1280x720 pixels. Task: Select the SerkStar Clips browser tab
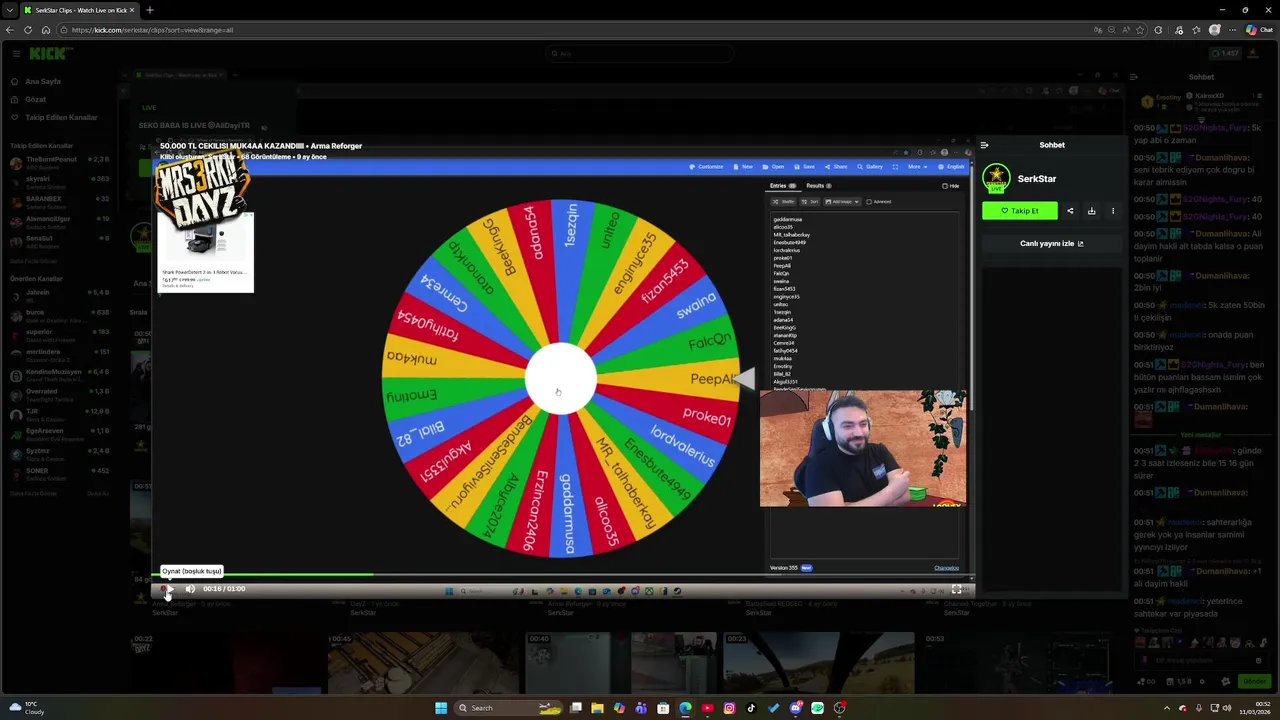(x=80, y=10)
